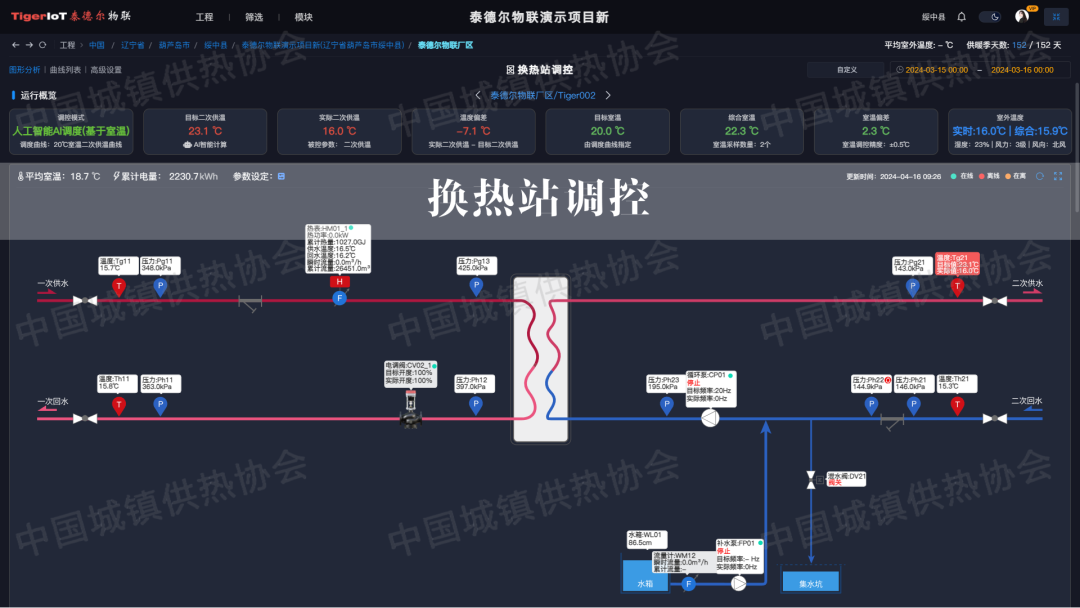
Task: Open the 工程 menu in top navigation
Action: [x=204, y=17]
